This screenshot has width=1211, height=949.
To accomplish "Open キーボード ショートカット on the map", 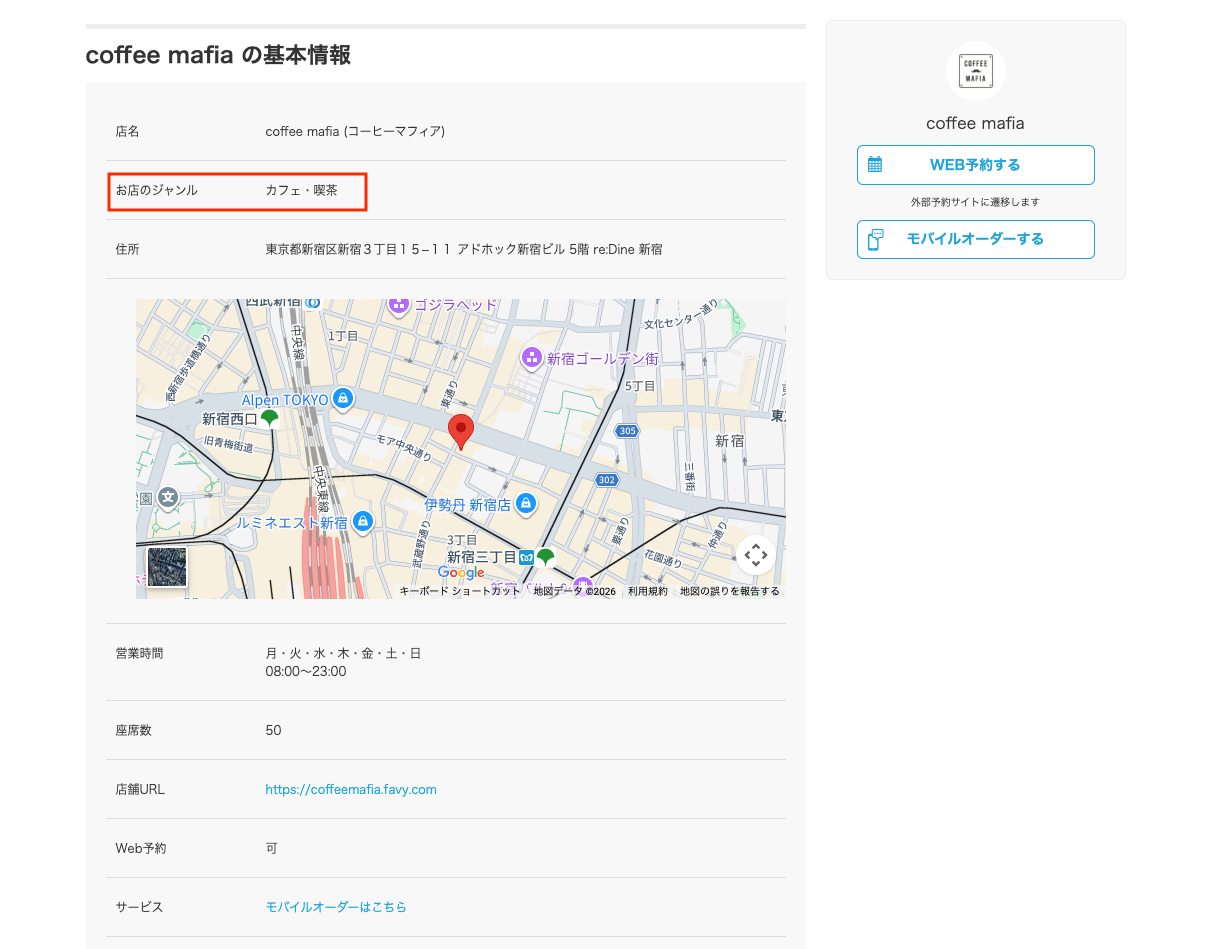I will pos(460,591).
